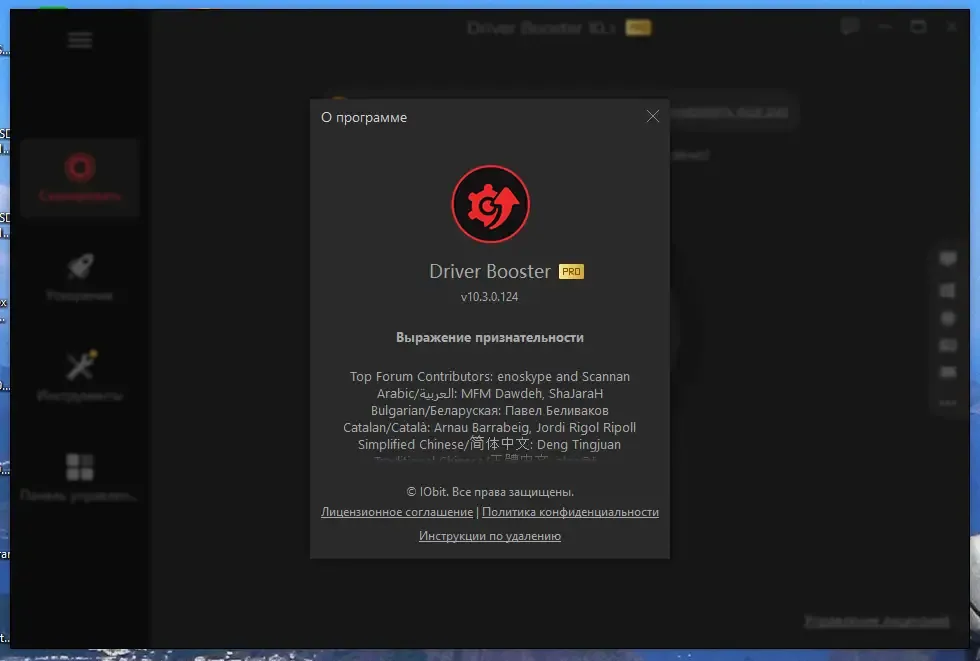Open the Политика конфиденциальности link
Screen dimensions: 980x661
(570, 512)
